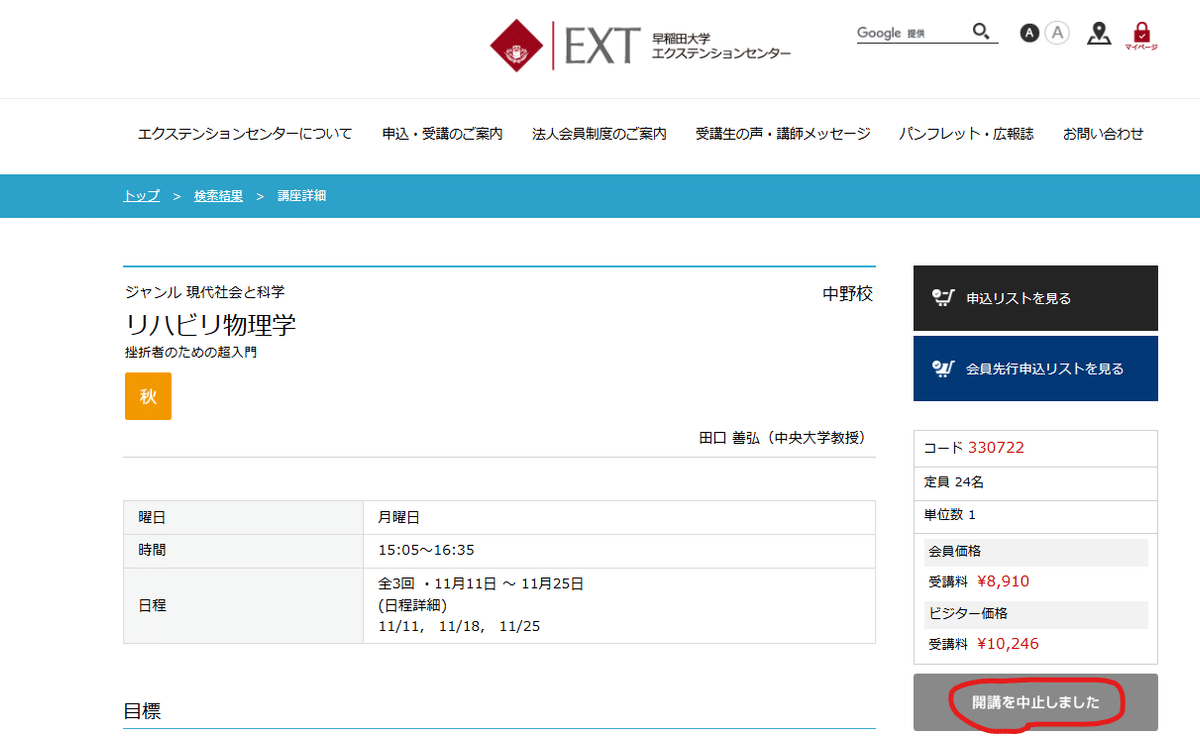Image resolution: width=1200 pixels, height=736 pixels.
Task: Click the ビジター価格 heading
Action: [x=1035, y=614]
